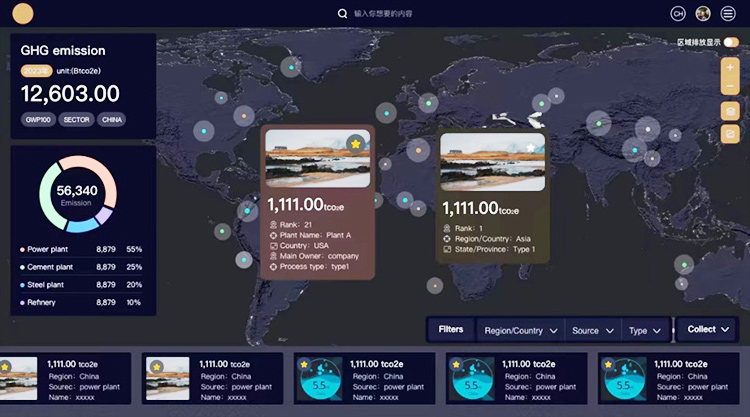Switch language with the CH icon

tap(678, 13)
